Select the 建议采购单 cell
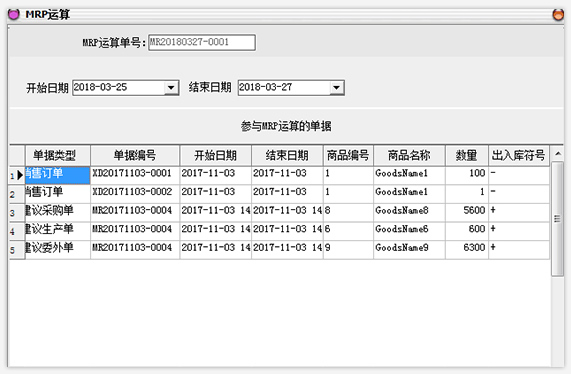The height and width of the screenshot is (374, 571). 58,213
